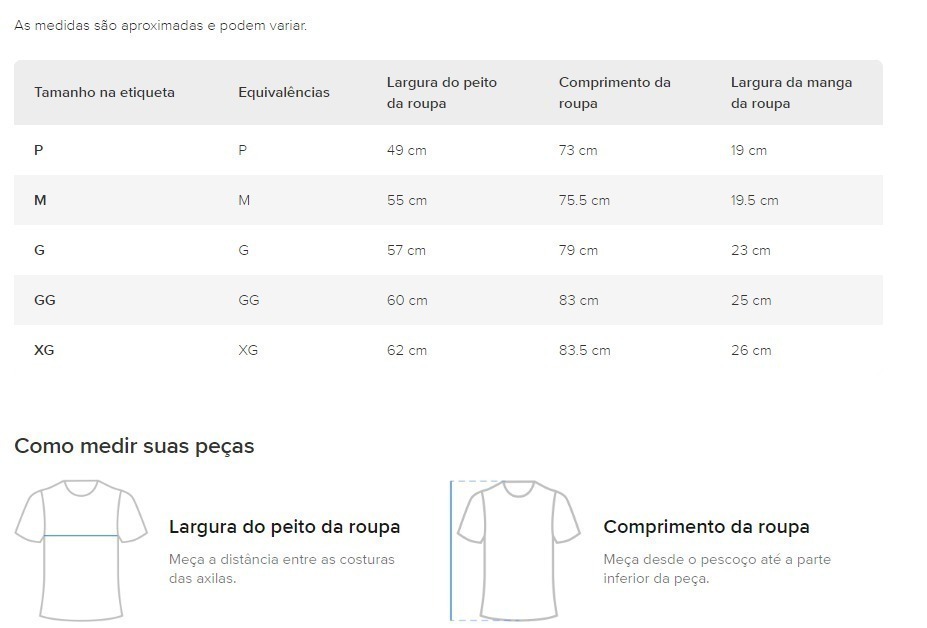Select size GG row label
The width and height of the screenshot is (927, 628).
coord(45,300)
